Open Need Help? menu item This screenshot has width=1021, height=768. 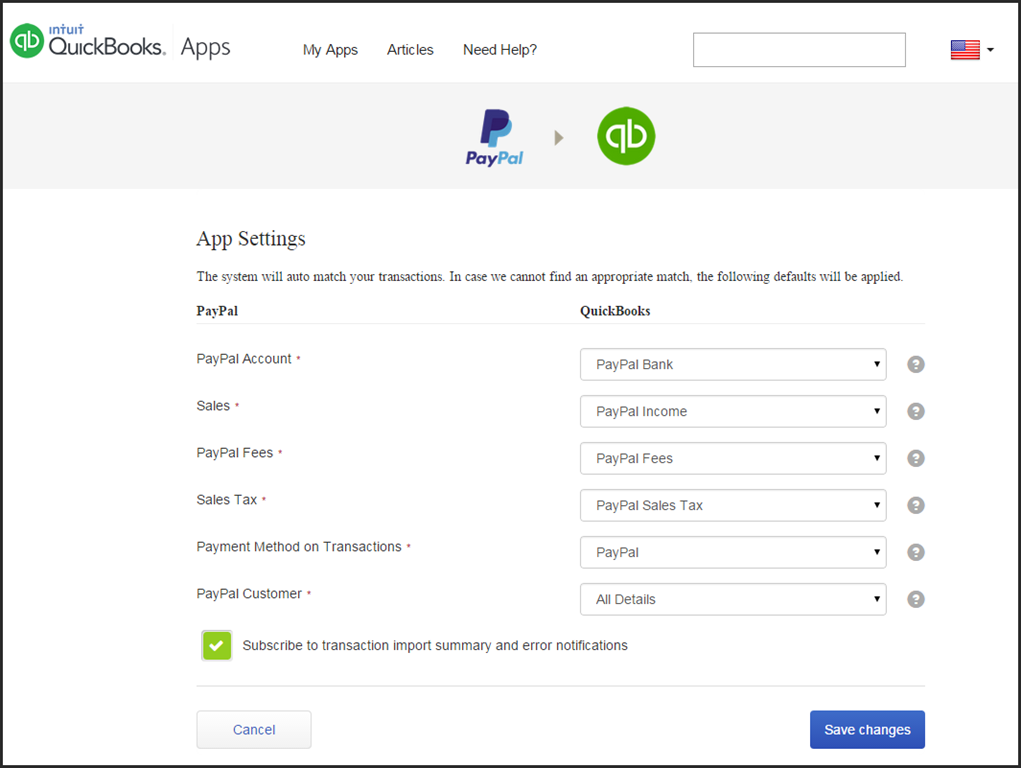(x=499, y=50)
